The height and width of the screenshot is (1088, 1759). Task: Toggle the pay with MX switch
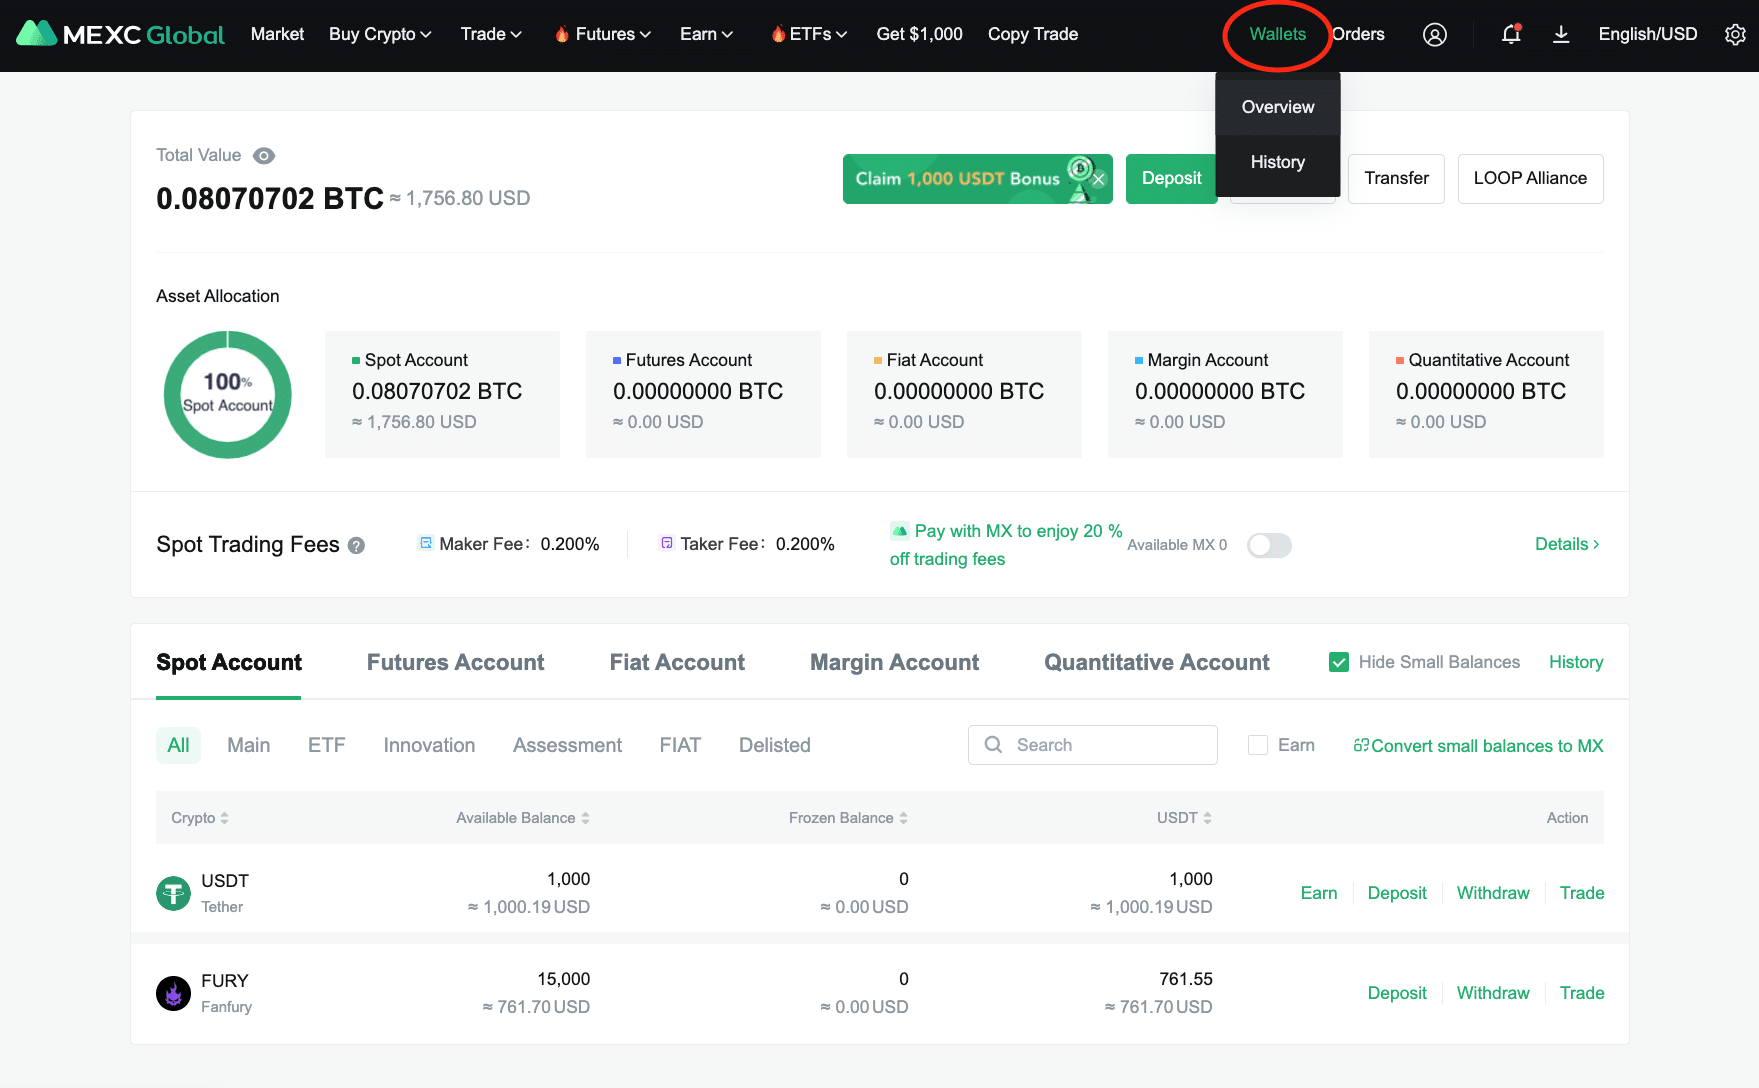(x=1269, y=545)
